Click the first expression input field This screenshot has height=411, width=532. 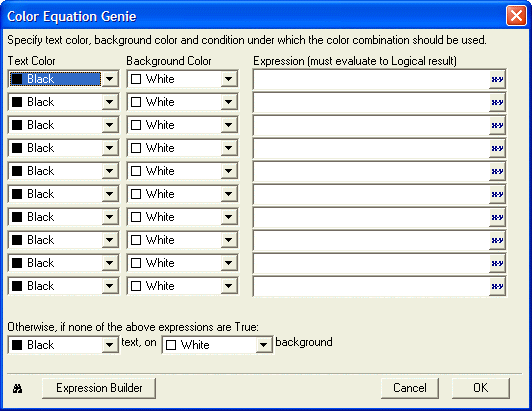[372, 79]
